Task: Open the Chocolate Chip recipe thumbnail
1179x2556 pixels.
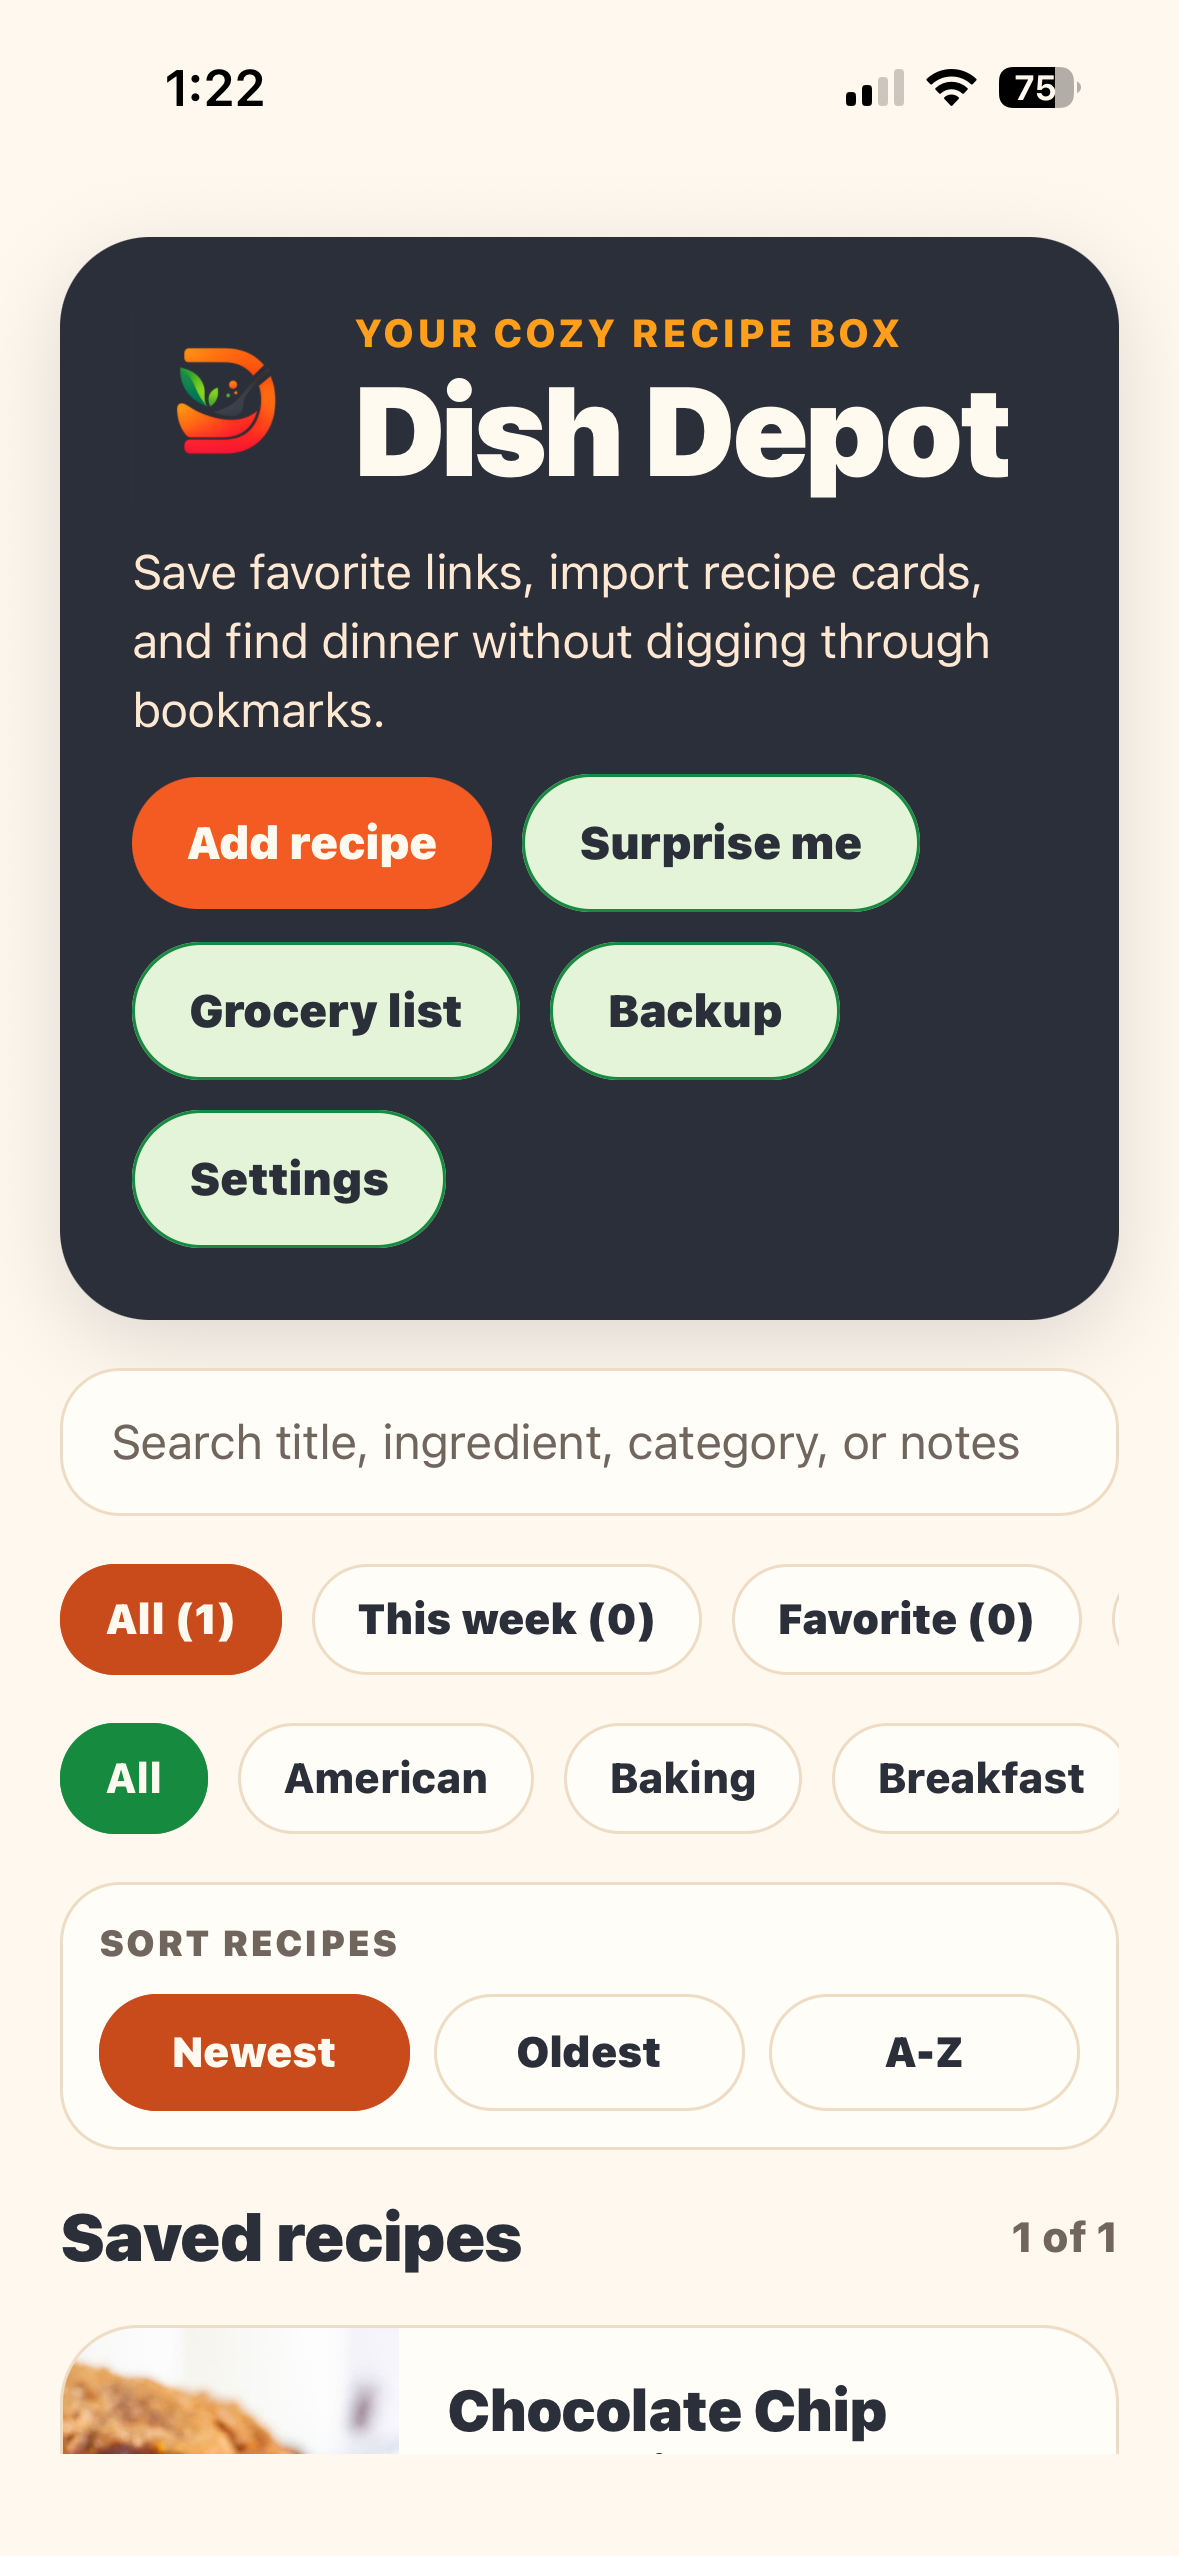Action: point(231,2390)
